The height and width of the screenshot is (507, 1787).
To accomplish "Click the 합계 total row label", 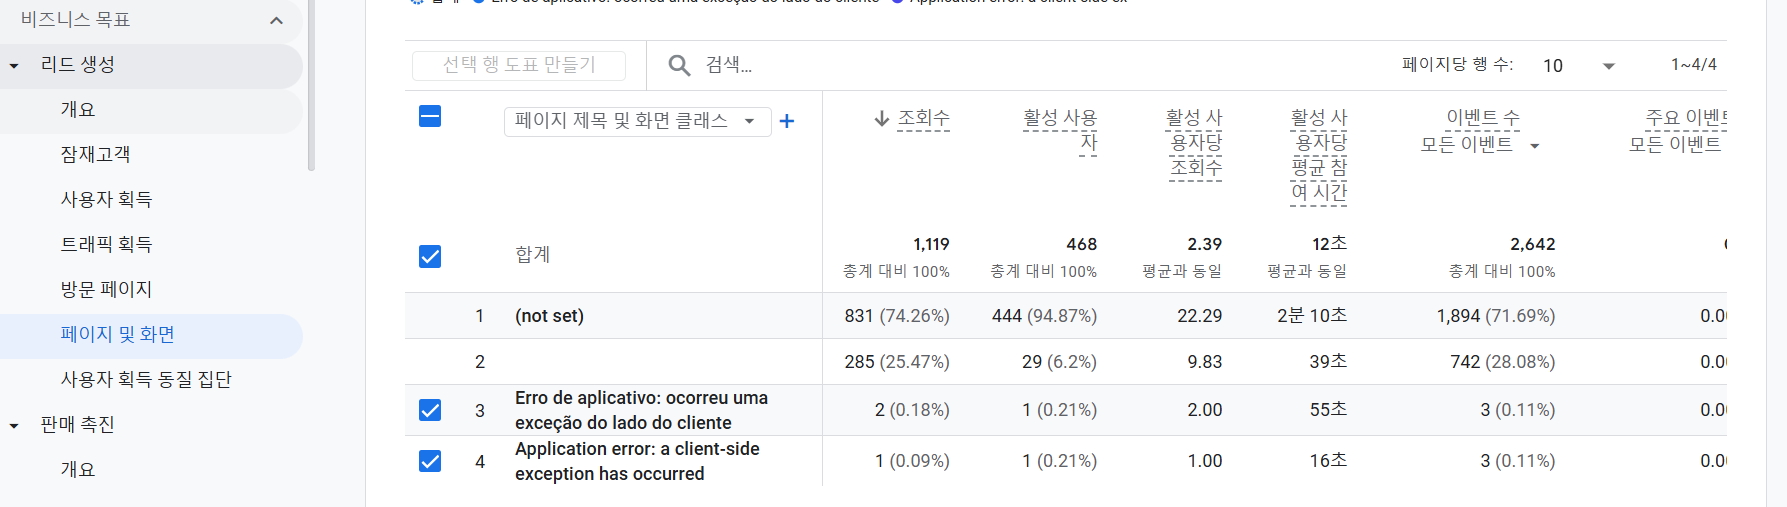I will tap(533, 255).
